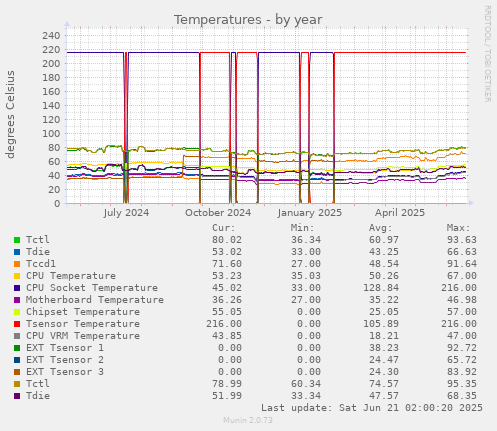Click the Tdie label in the 53.02 row

tap(38, 252)
